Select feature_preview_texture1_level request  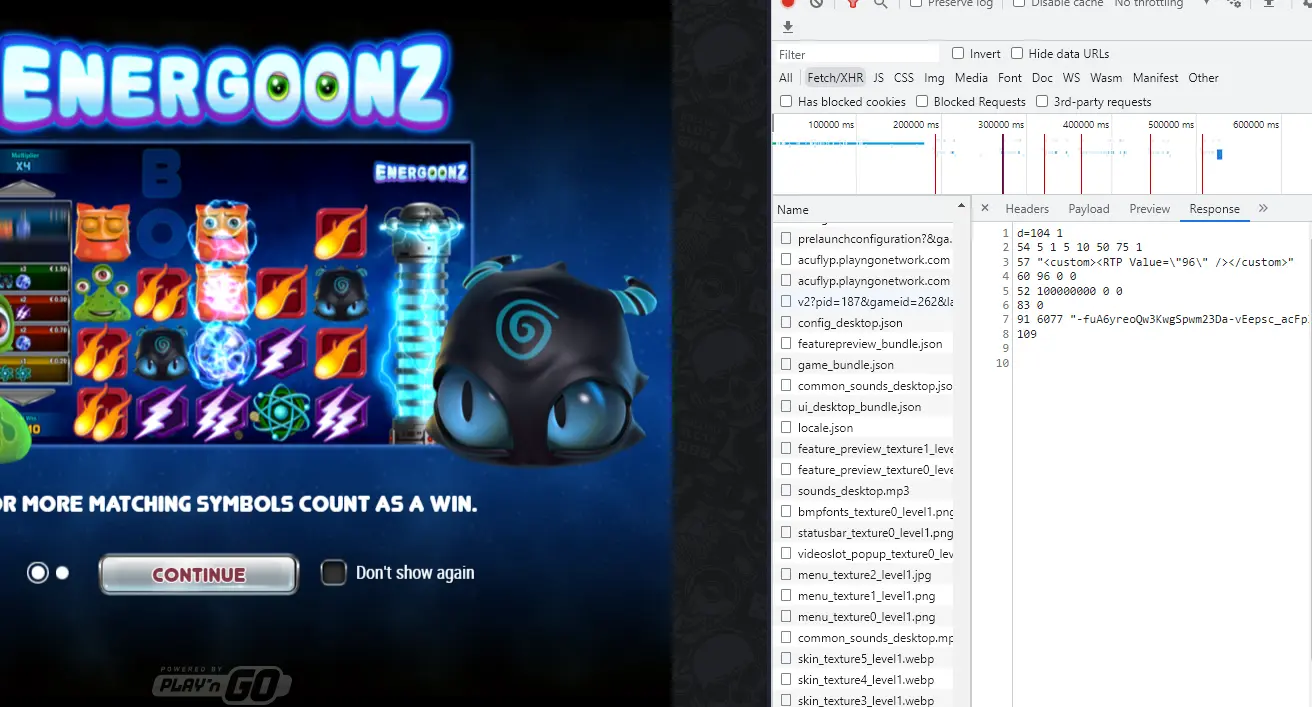tap(865, 448)
